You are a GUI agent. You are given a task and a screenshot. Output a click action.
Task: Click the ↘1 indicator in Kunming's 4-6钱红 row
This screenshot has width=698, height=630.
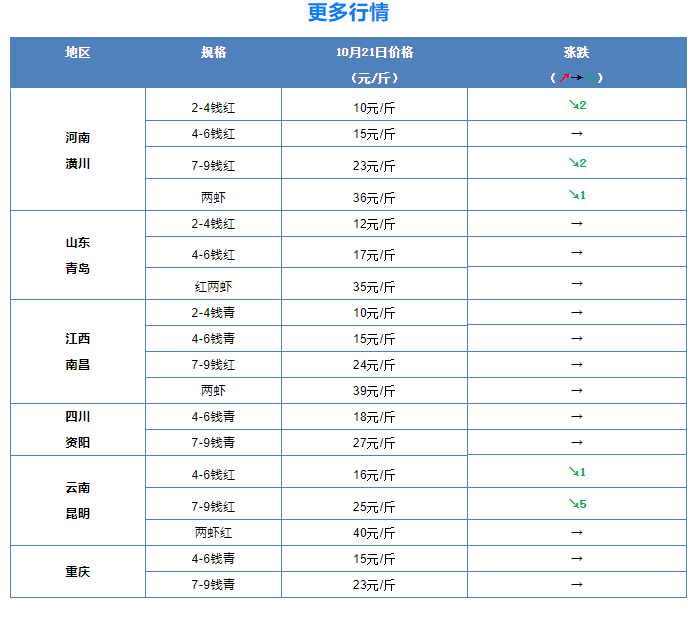pos(577,472)
